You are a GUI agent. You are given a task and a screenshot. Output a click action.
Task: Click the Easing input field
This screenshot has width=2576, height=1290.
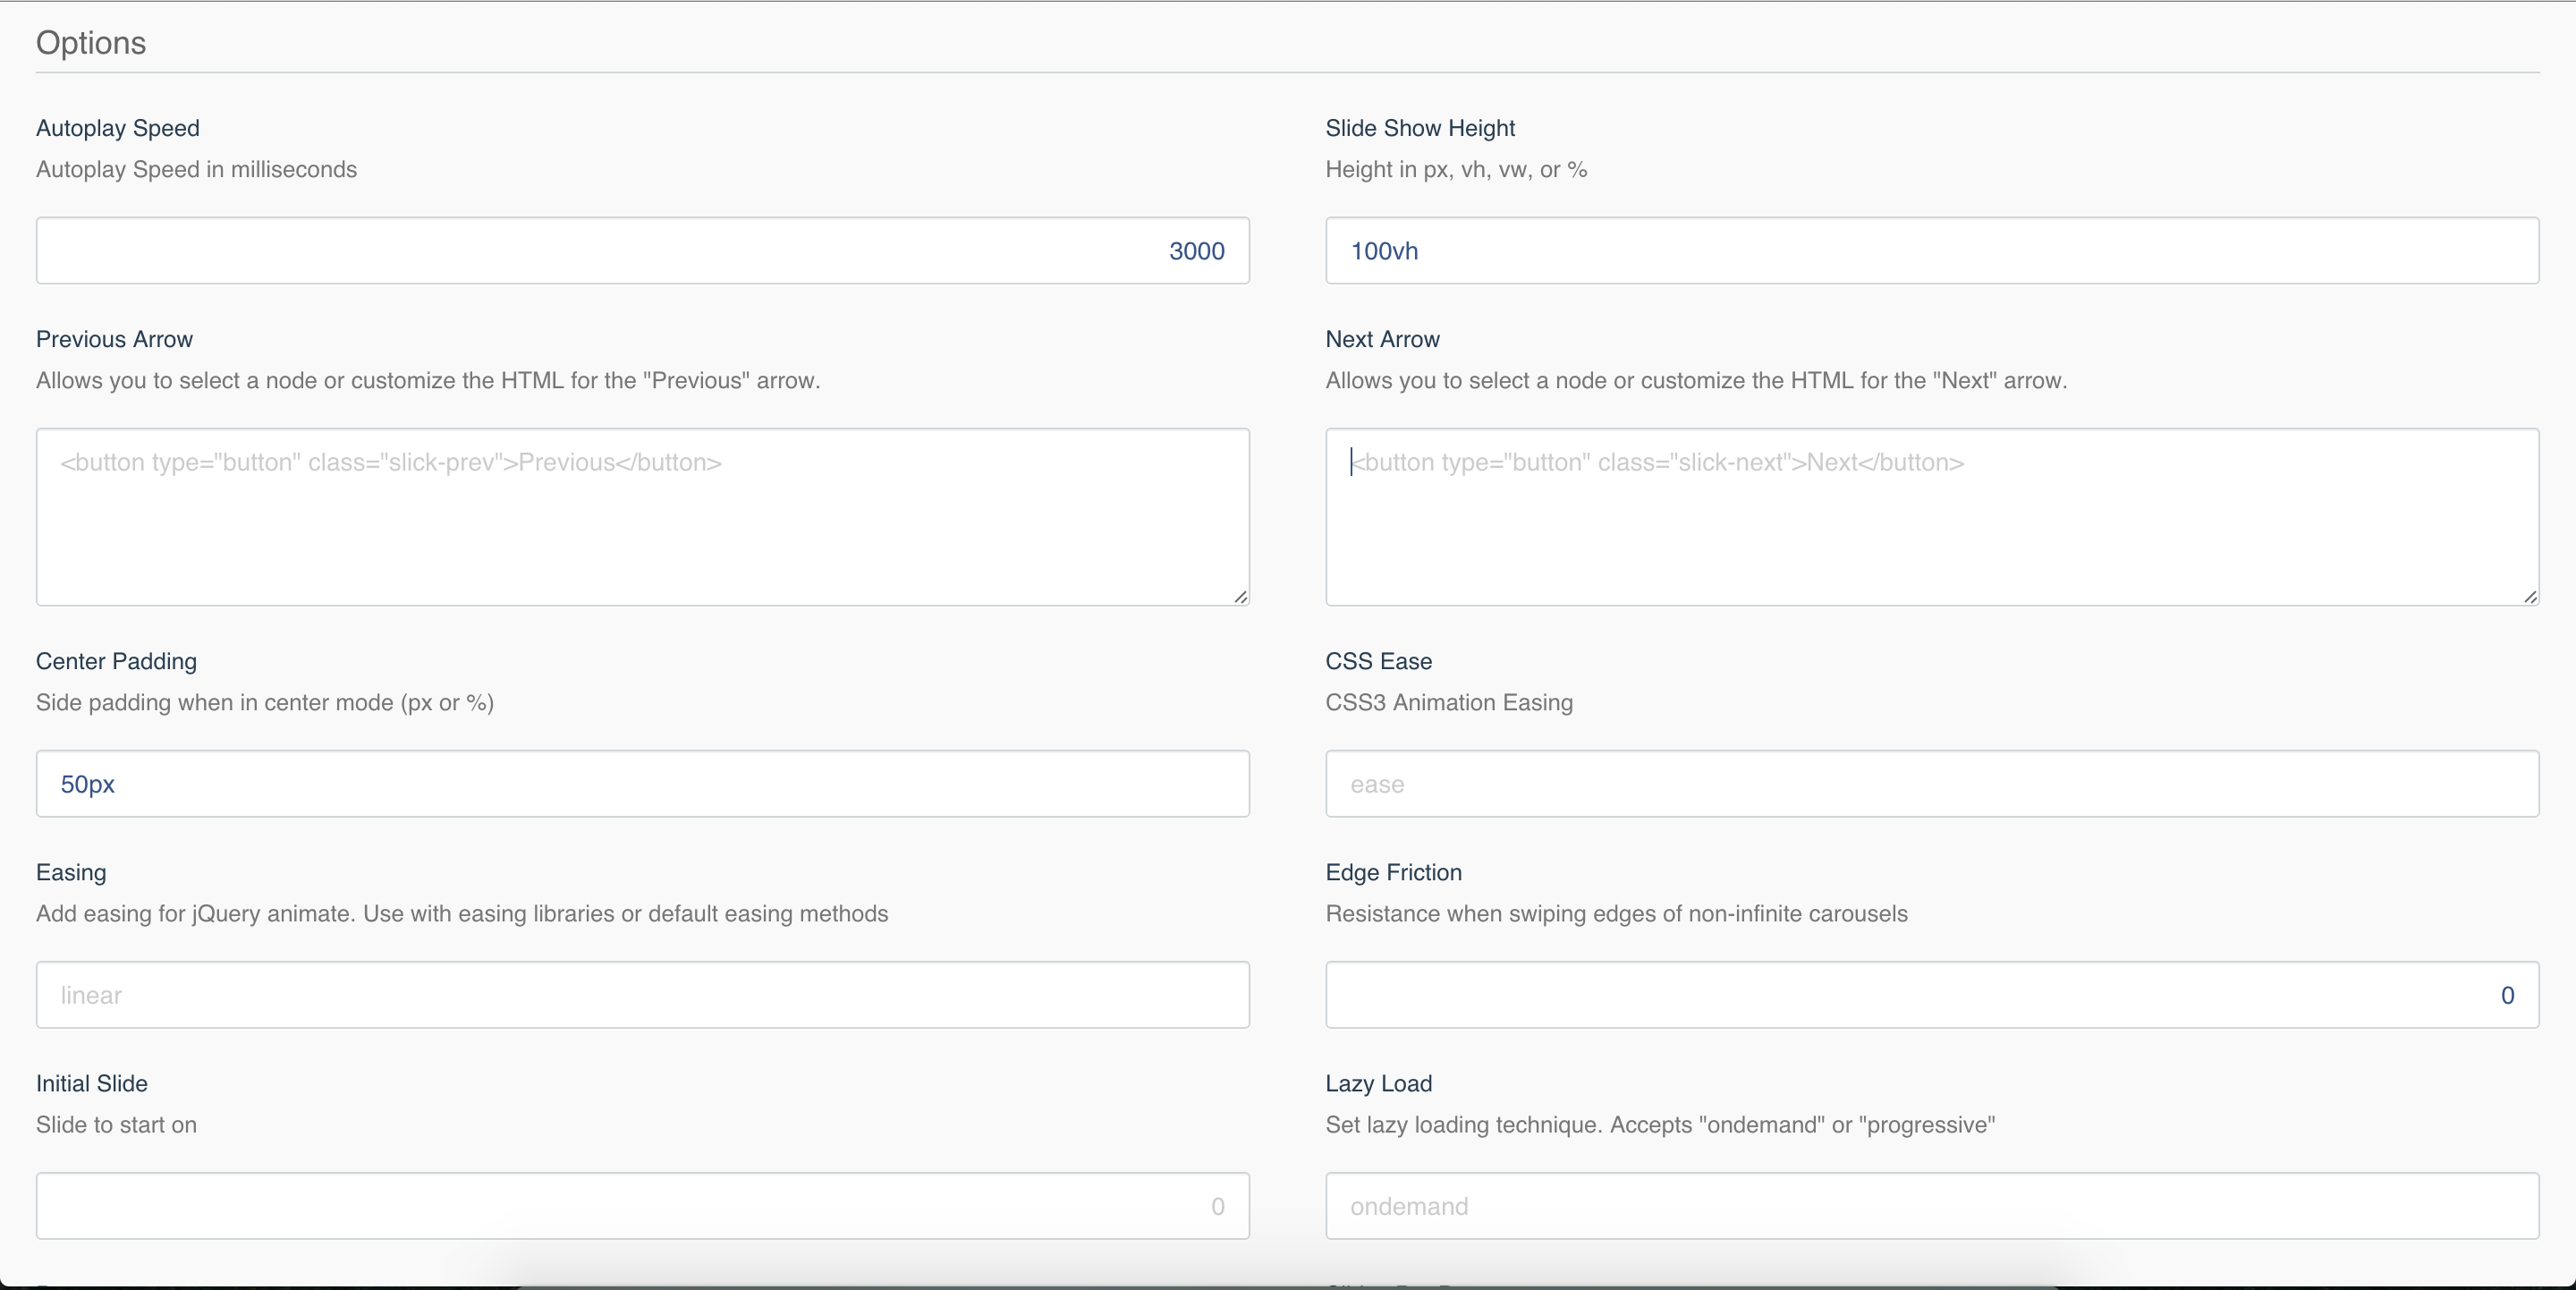point(643,994)
